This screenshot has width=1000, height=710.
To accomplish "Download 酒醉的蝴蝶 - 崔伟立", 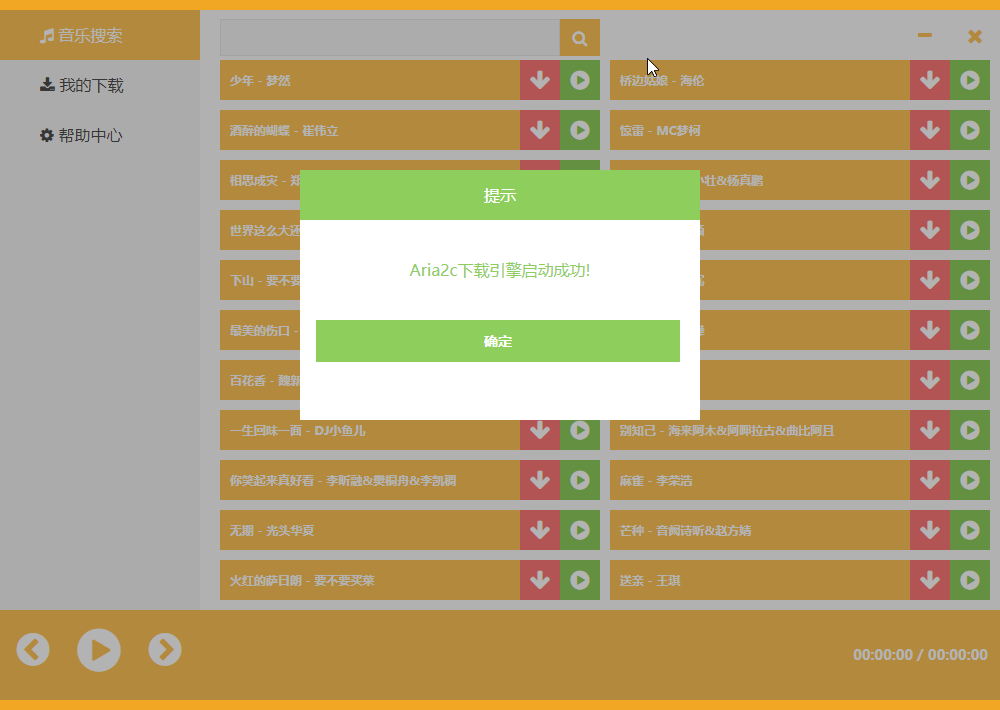I will coord(540,130).
